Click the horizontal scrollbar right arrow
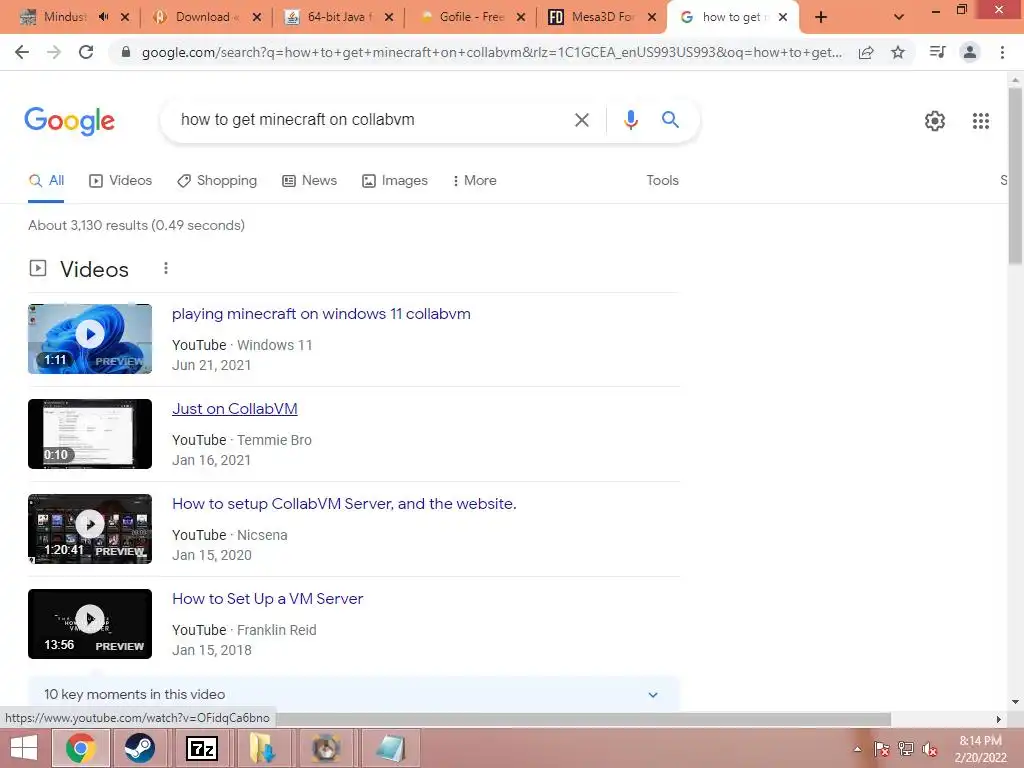This screenshot has width=1024, height=768. [998, 719]
